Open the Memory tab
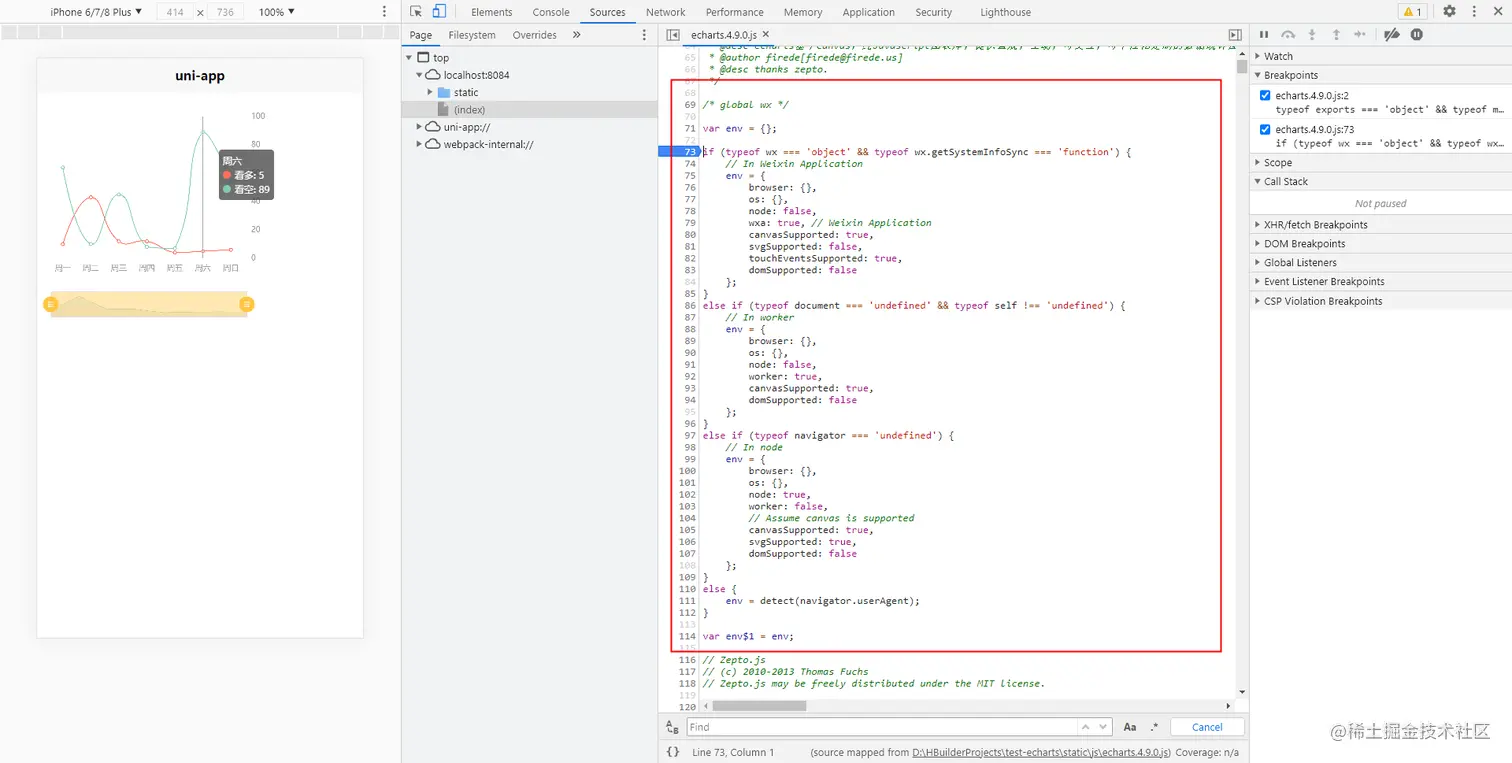1512x763 pixels. click(802, 12)
